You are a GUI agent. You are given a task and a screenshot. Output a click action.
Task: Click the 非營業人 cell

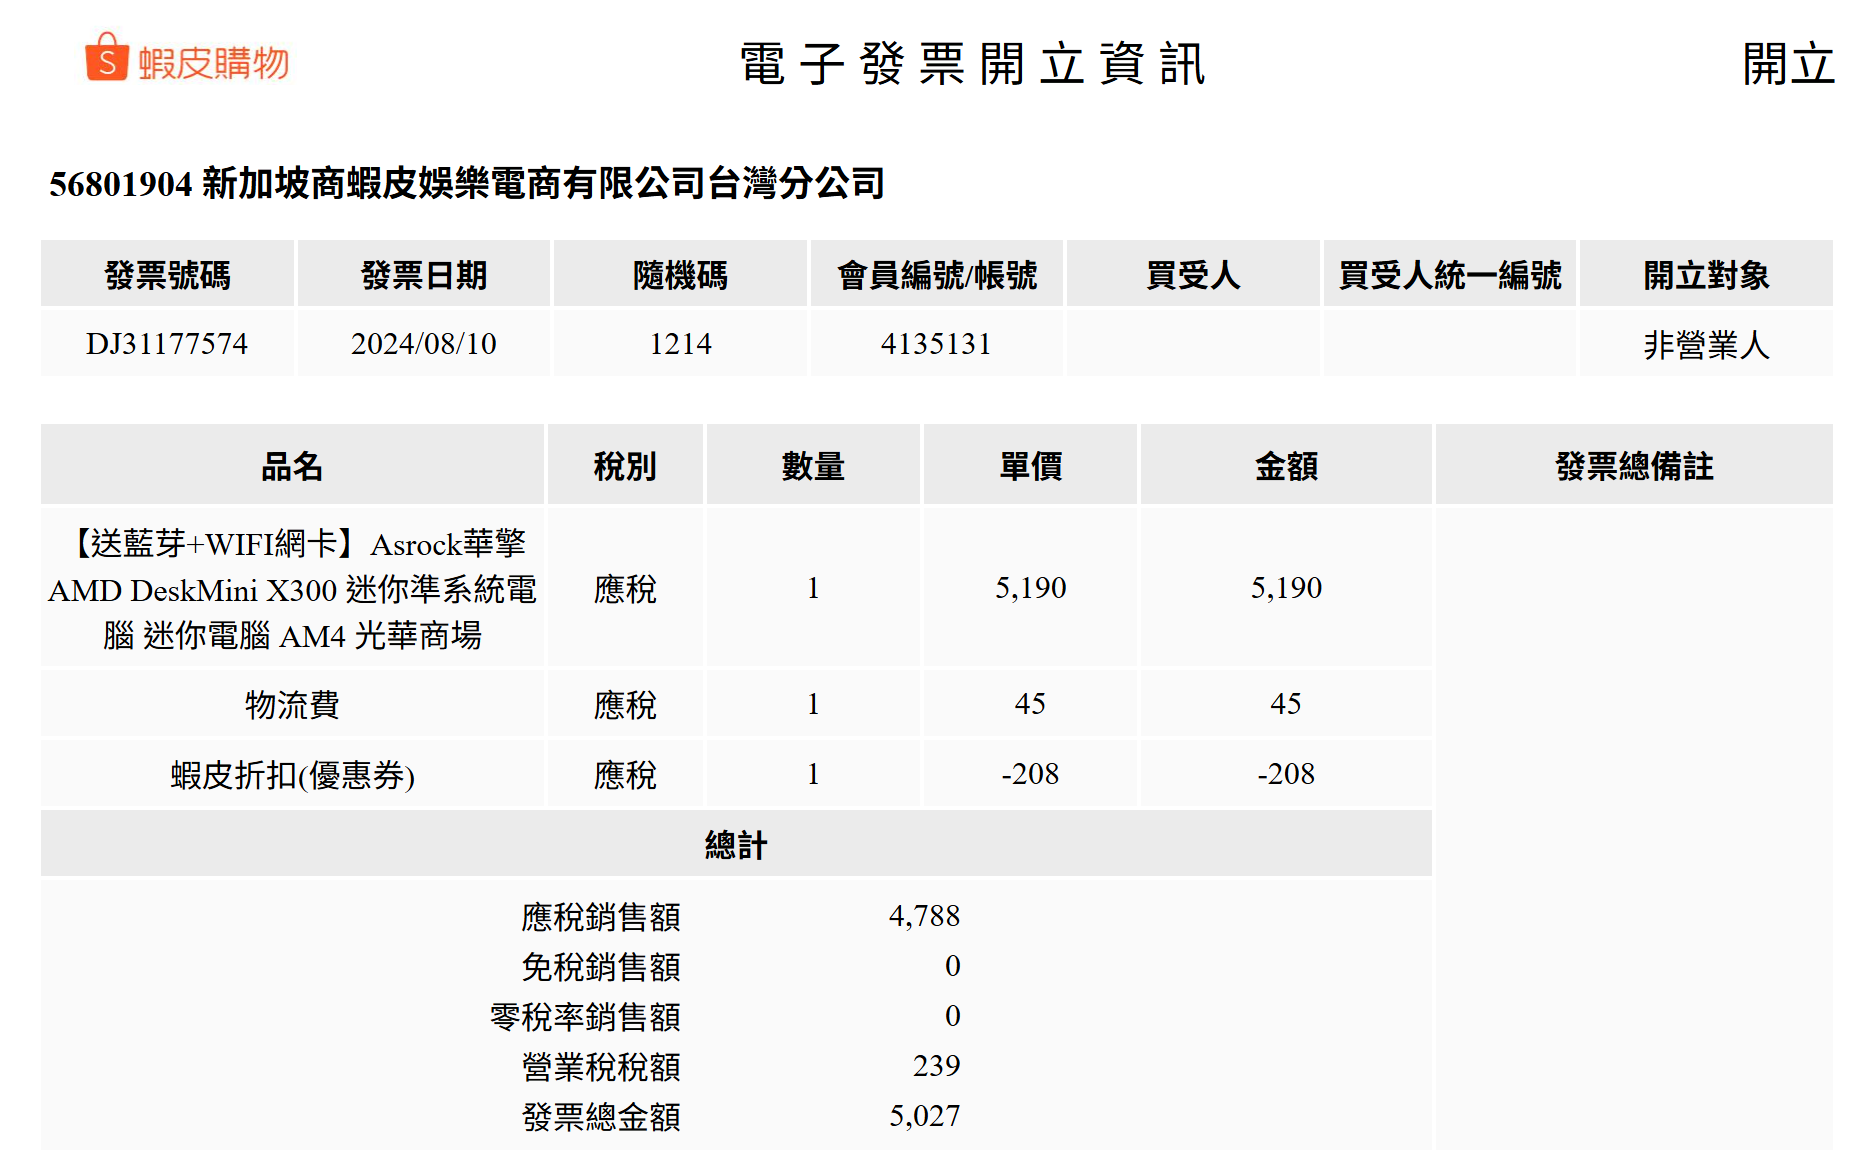(x=1706, y=345)
